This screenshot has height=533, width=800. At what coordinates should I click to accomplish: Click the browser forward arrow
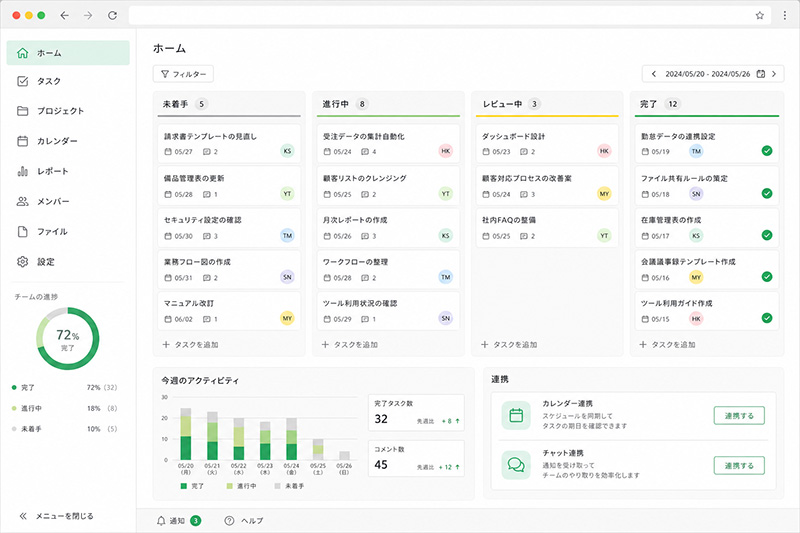(x=88, y=15)
